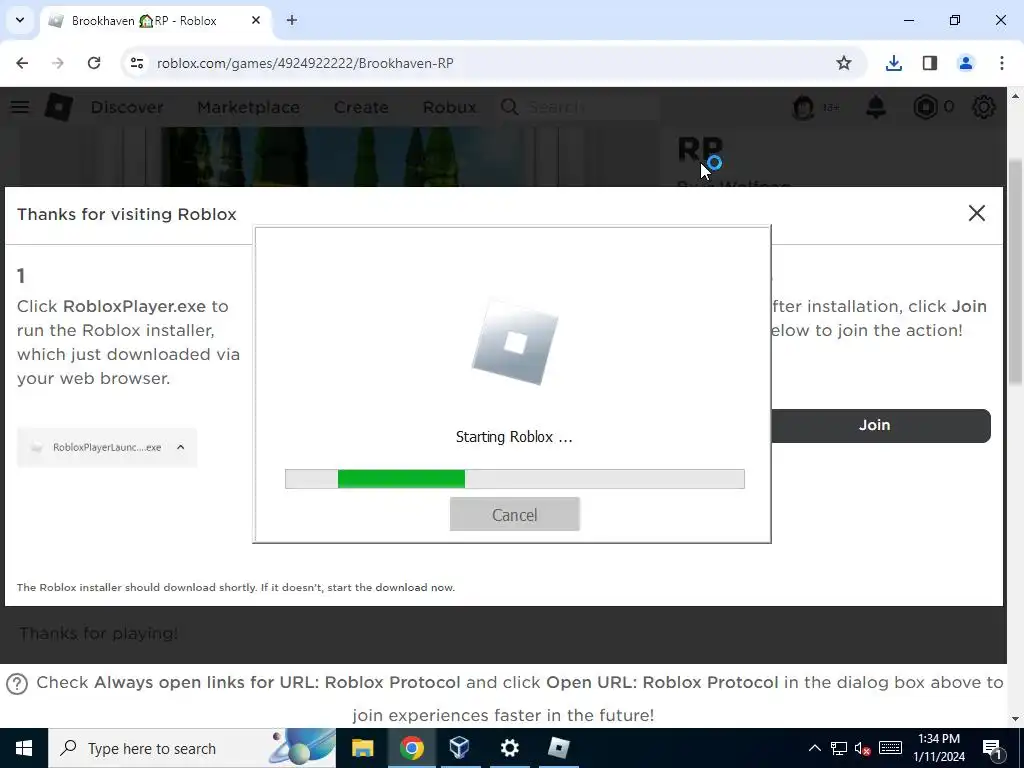Image resolution: width=1024 pixels, height=768 pixels.
Task: Click the Roblox launch progress bar
Action: point(515,479)
